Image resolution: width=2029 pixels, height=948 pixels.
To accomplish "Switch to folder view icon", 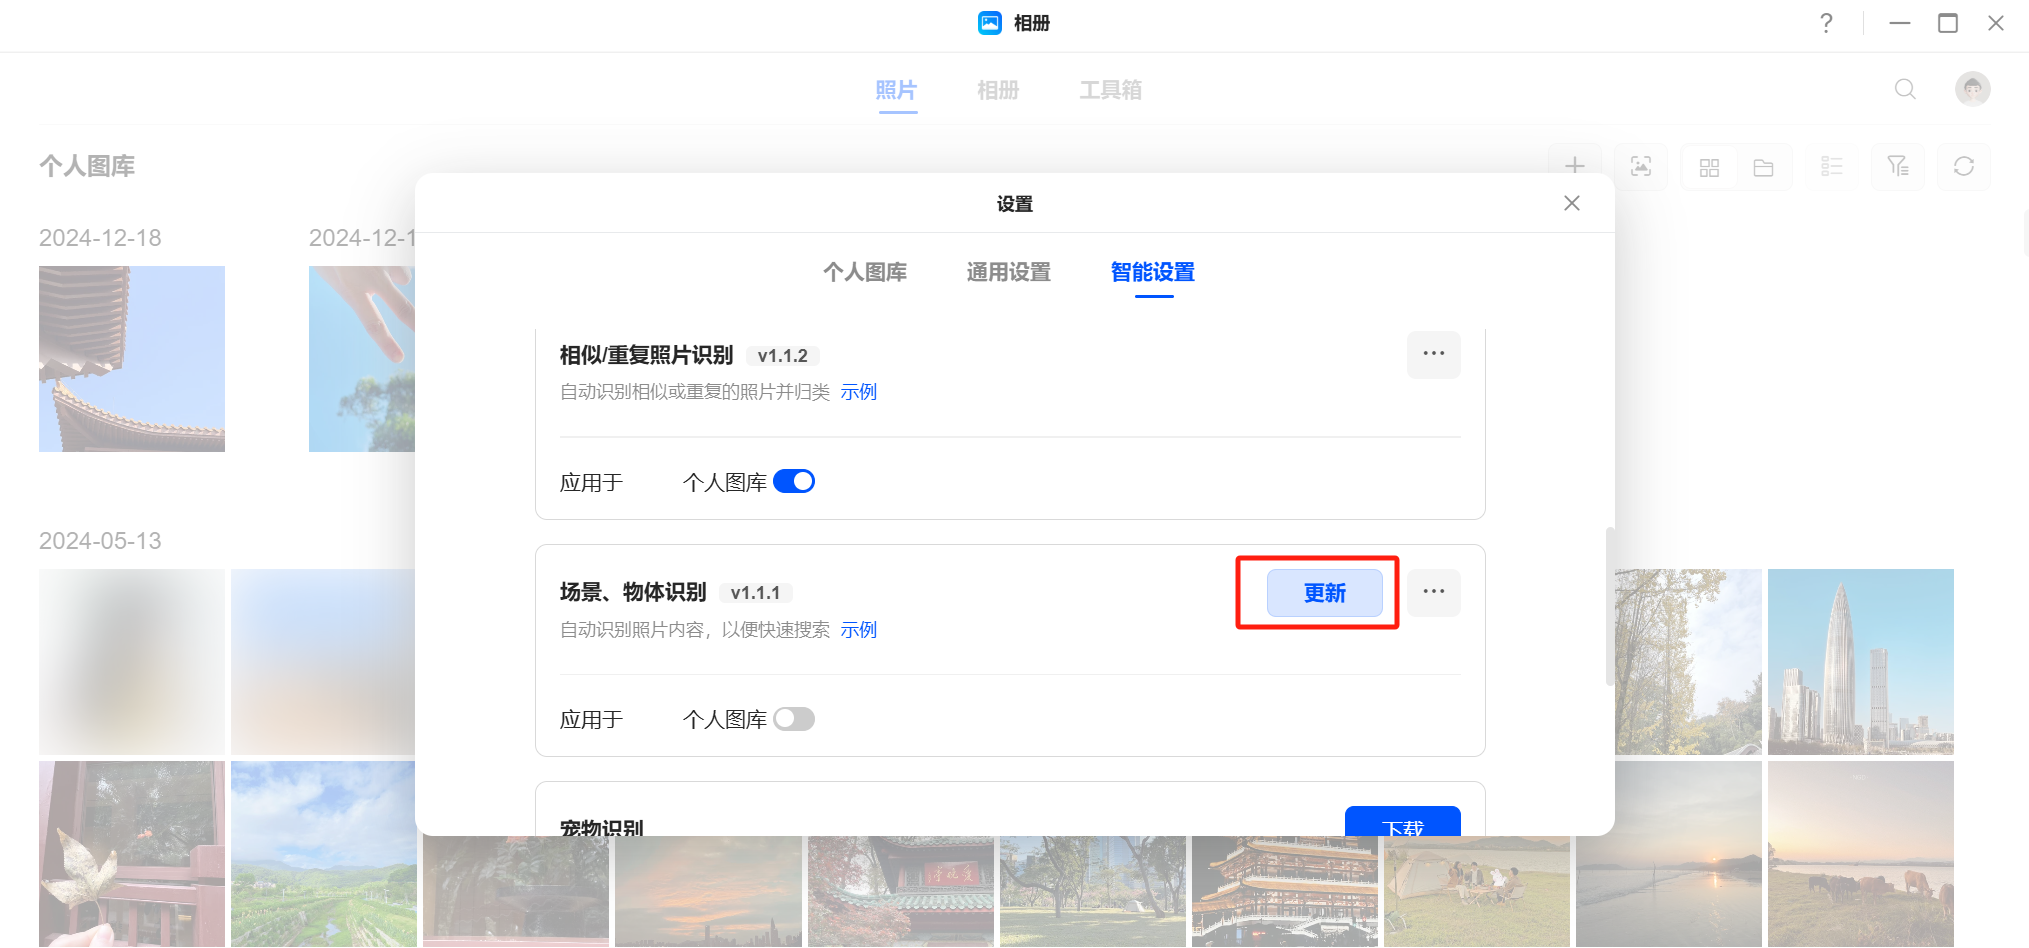I will click(x=1763, y=167).
